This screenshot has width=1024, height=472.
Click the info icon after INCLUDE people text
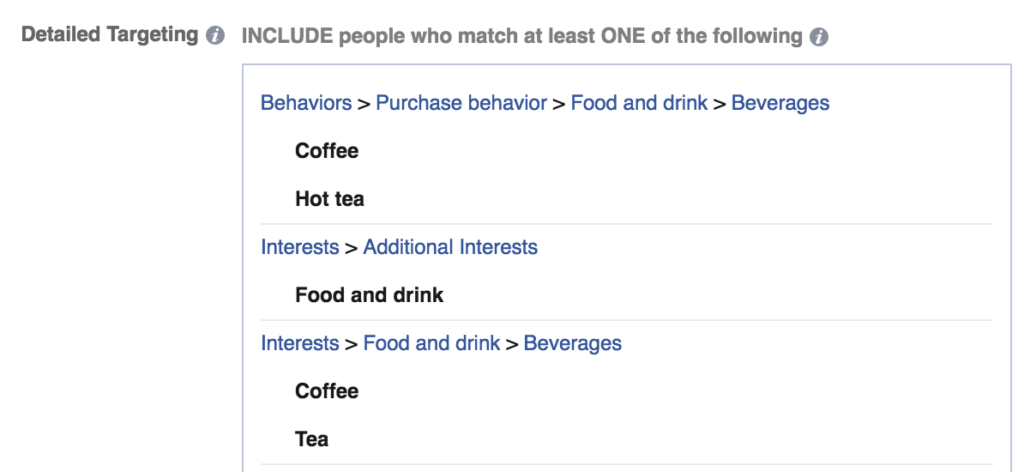[x=818, y=37]
